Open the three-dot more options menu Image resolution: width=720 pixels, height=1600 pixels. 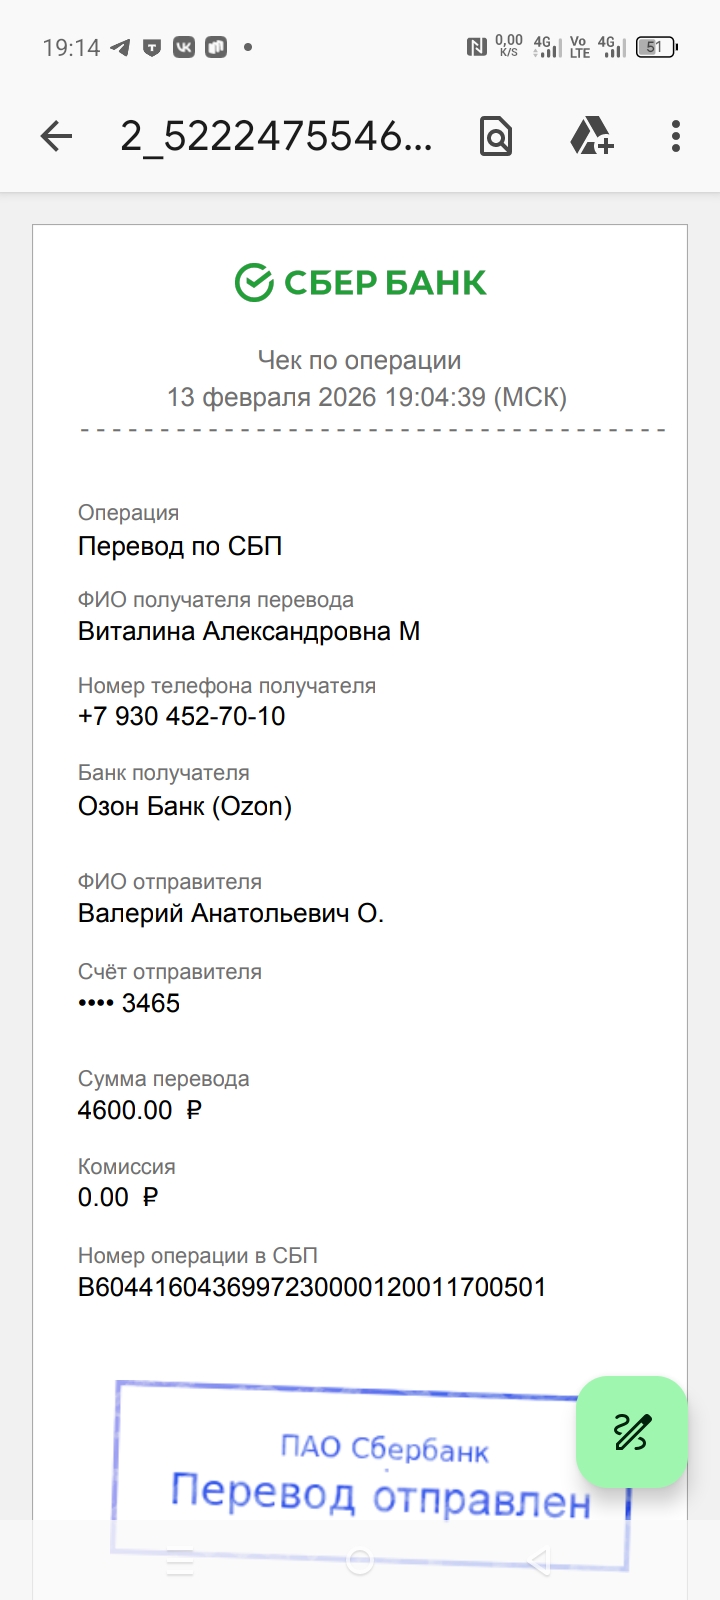(676, 136)
